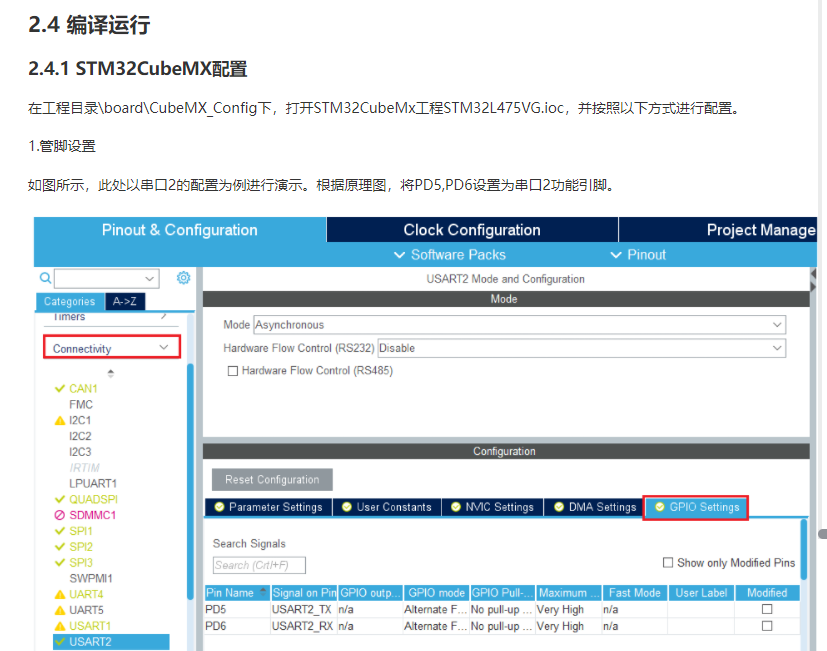Open the NVIC Settings tab
The height and width of the screenshot is (651, 827).
pos(493,507)
